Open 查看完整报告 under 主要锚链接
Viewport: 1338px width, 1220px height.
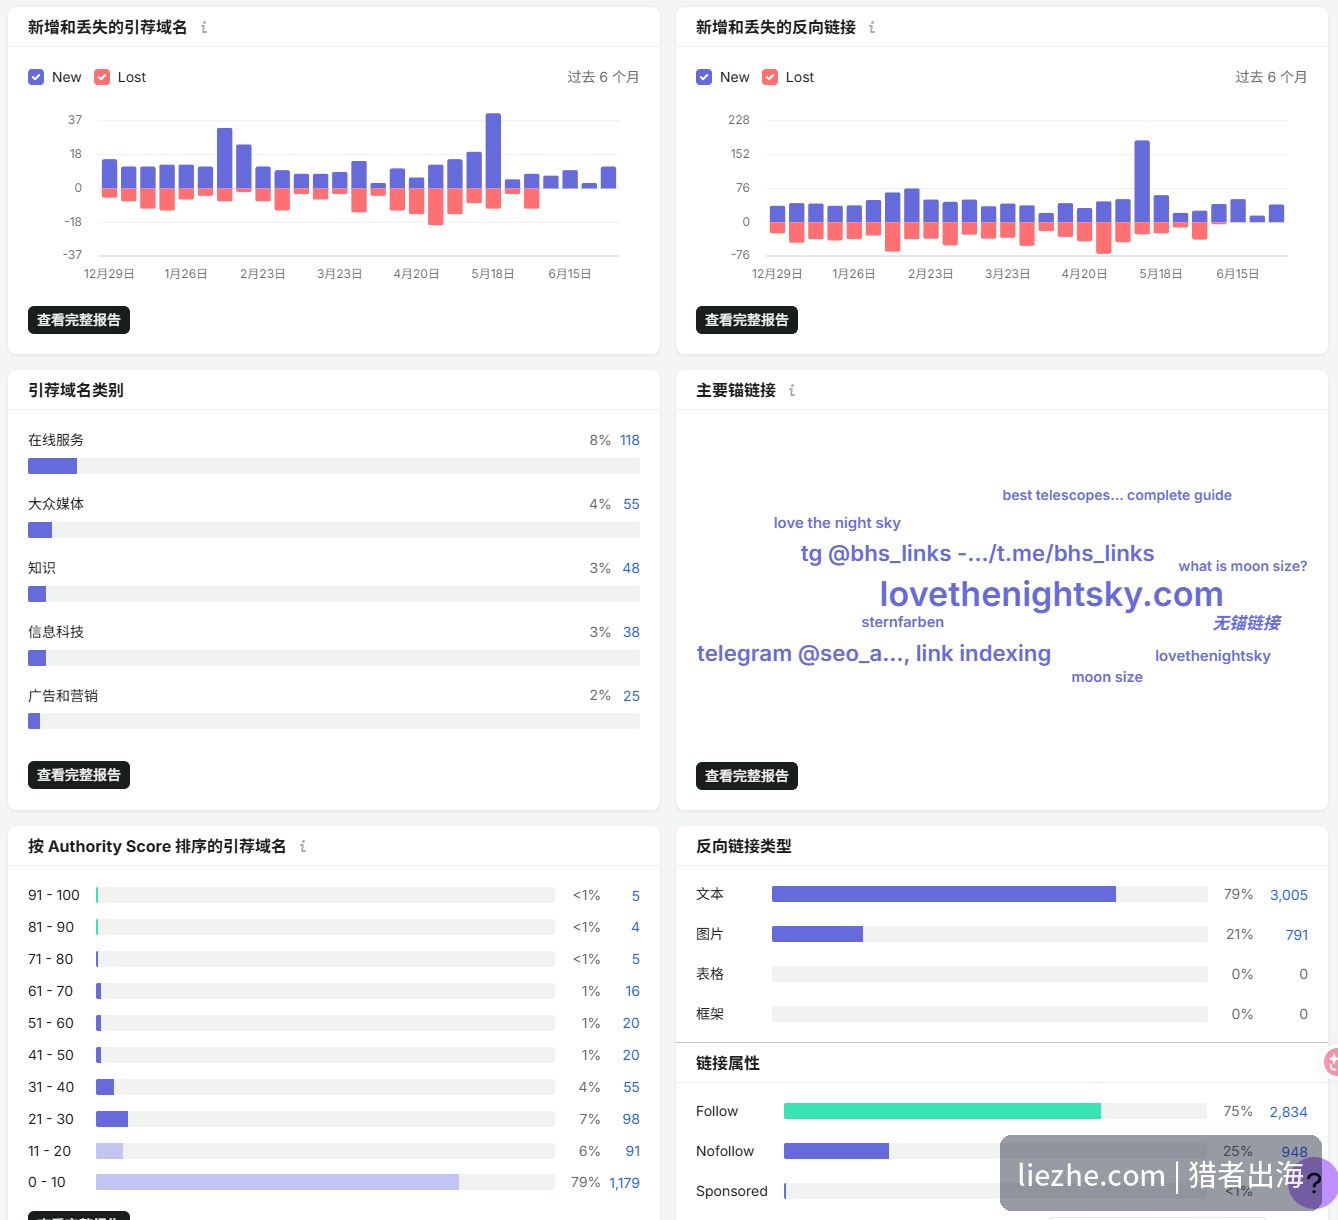747,776
